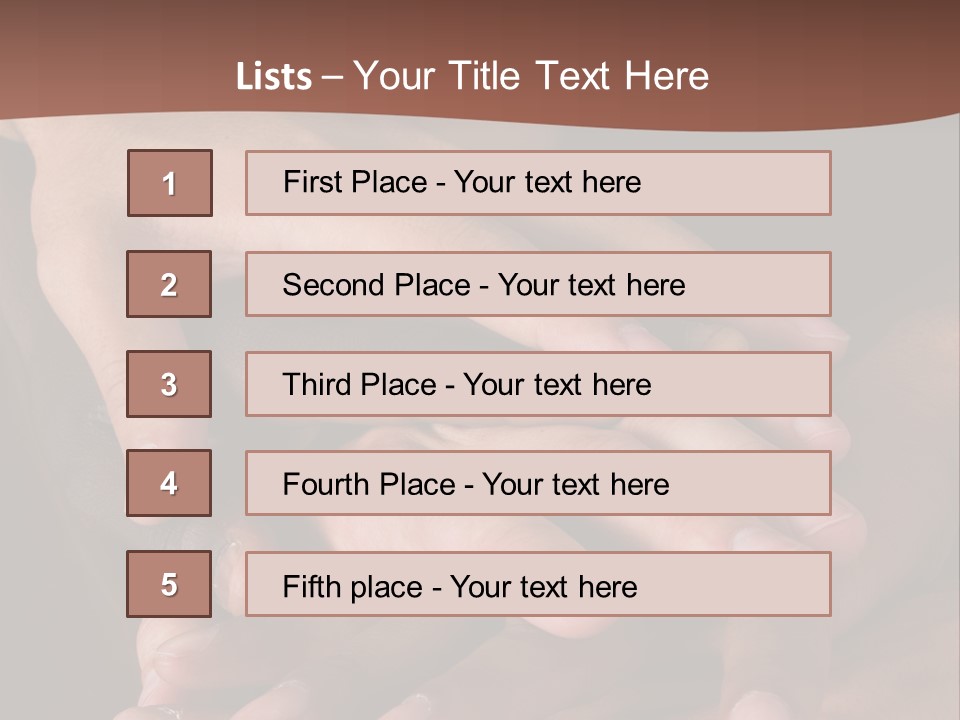Click 'Your text here' in First Place row
This screenshot has height=720, width=960.
click(547, 182)
